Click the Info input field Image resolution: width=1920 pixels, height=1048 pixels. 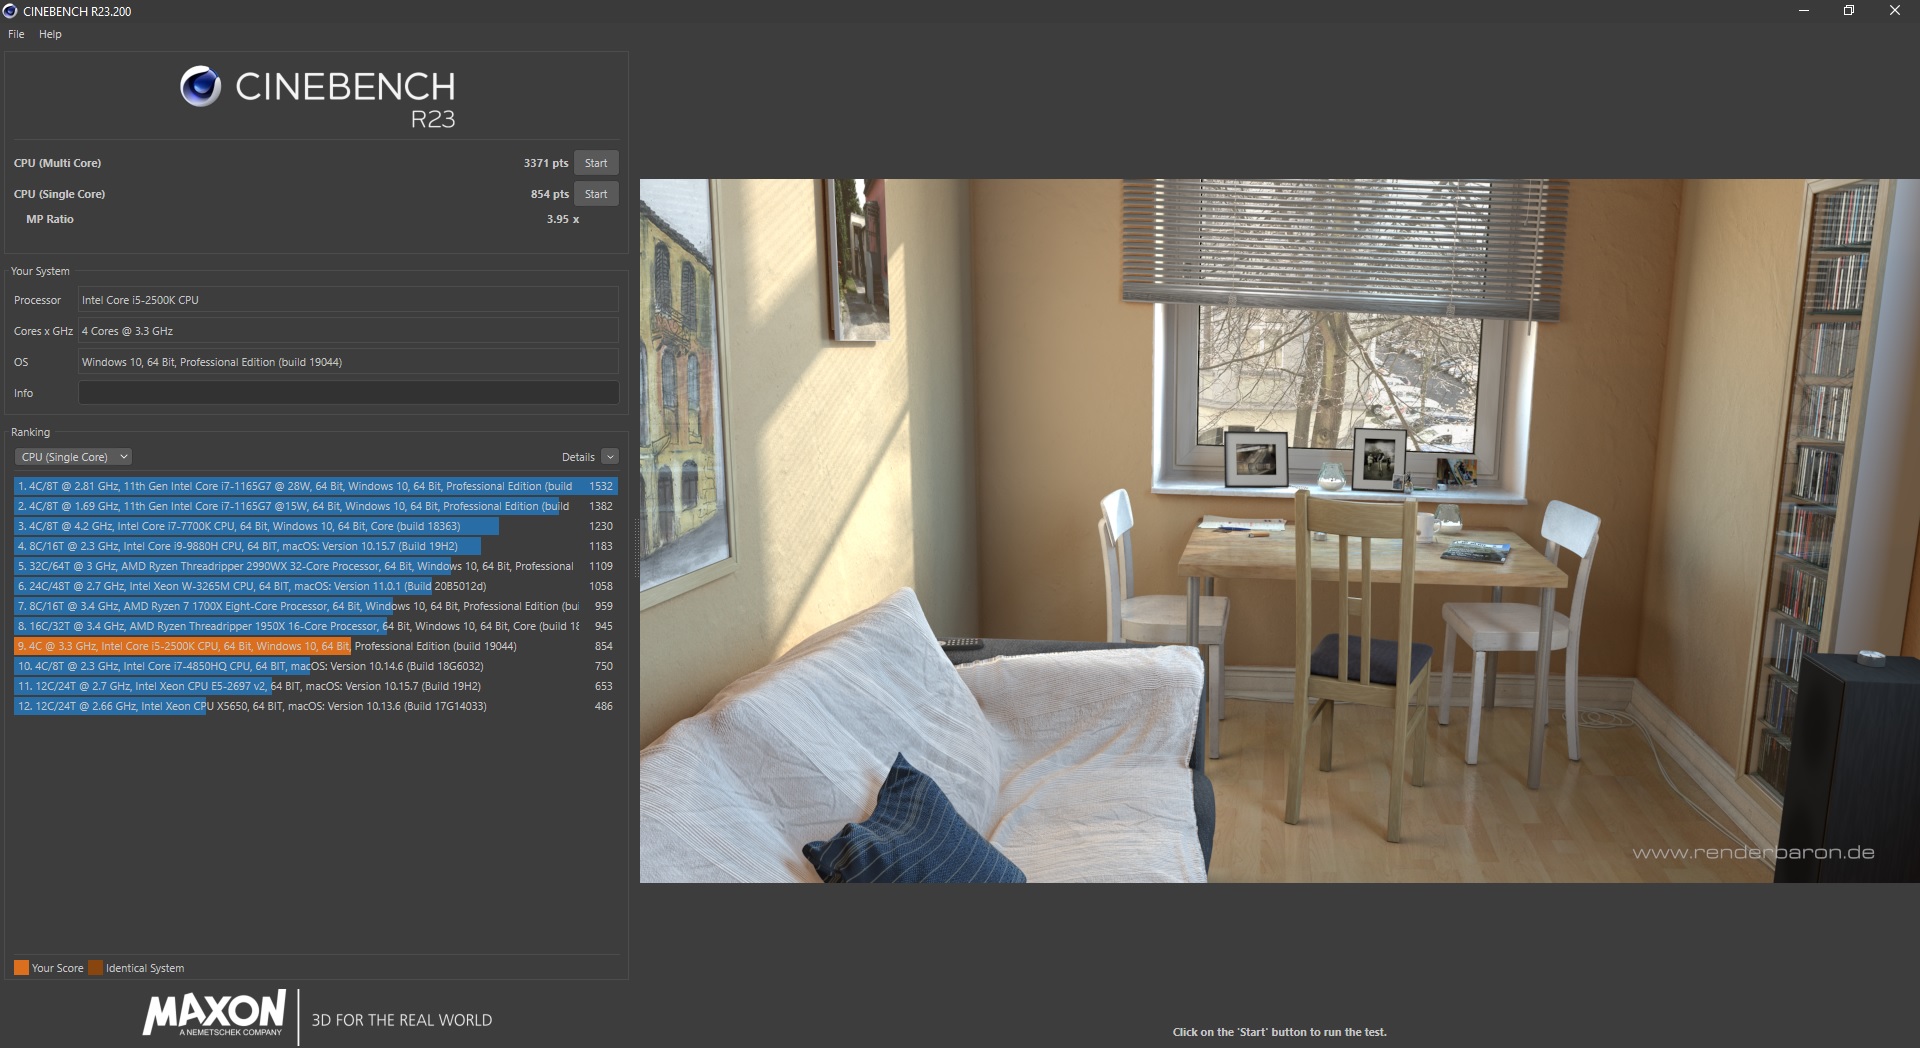tap(348, 393)
